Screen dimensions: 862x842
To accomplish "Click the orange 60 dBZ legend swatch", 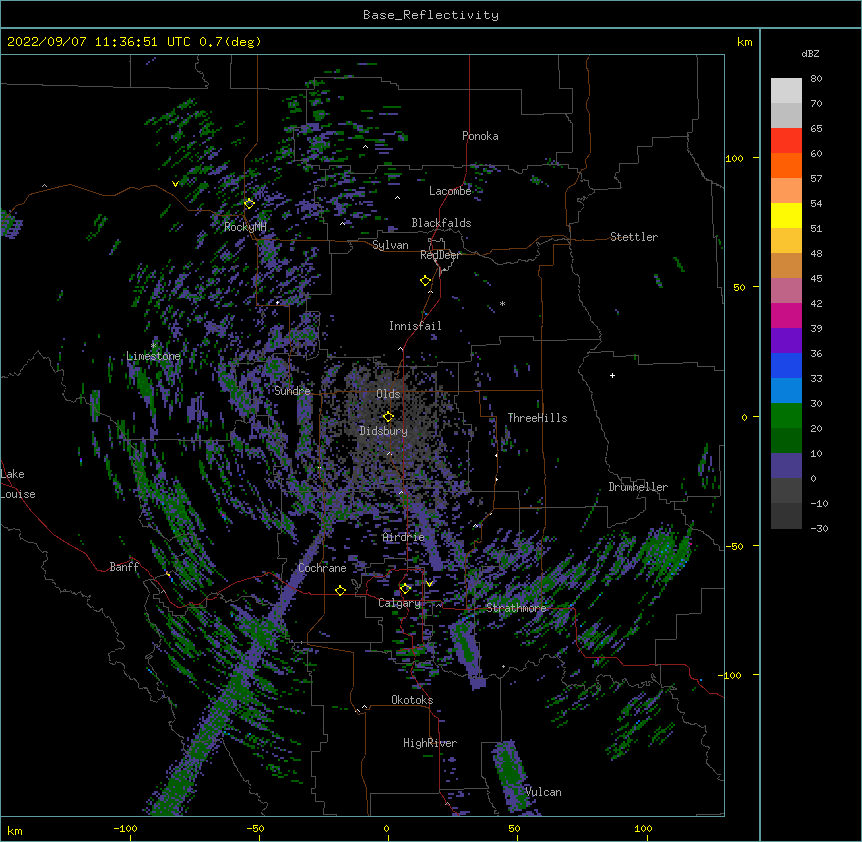I will [x=786, y=165].
